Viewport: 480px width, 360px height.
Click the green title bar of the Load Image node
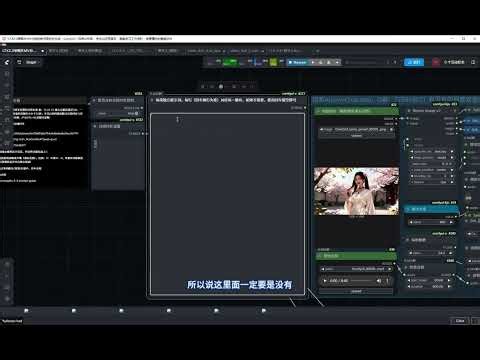tap(356, 111)
